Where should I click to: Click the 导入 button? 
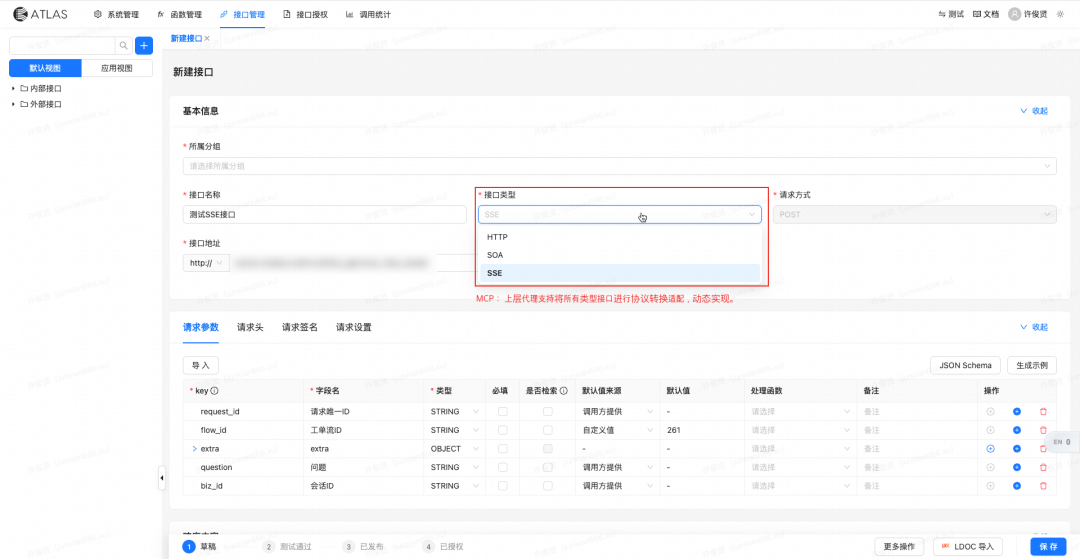(200, 365)
